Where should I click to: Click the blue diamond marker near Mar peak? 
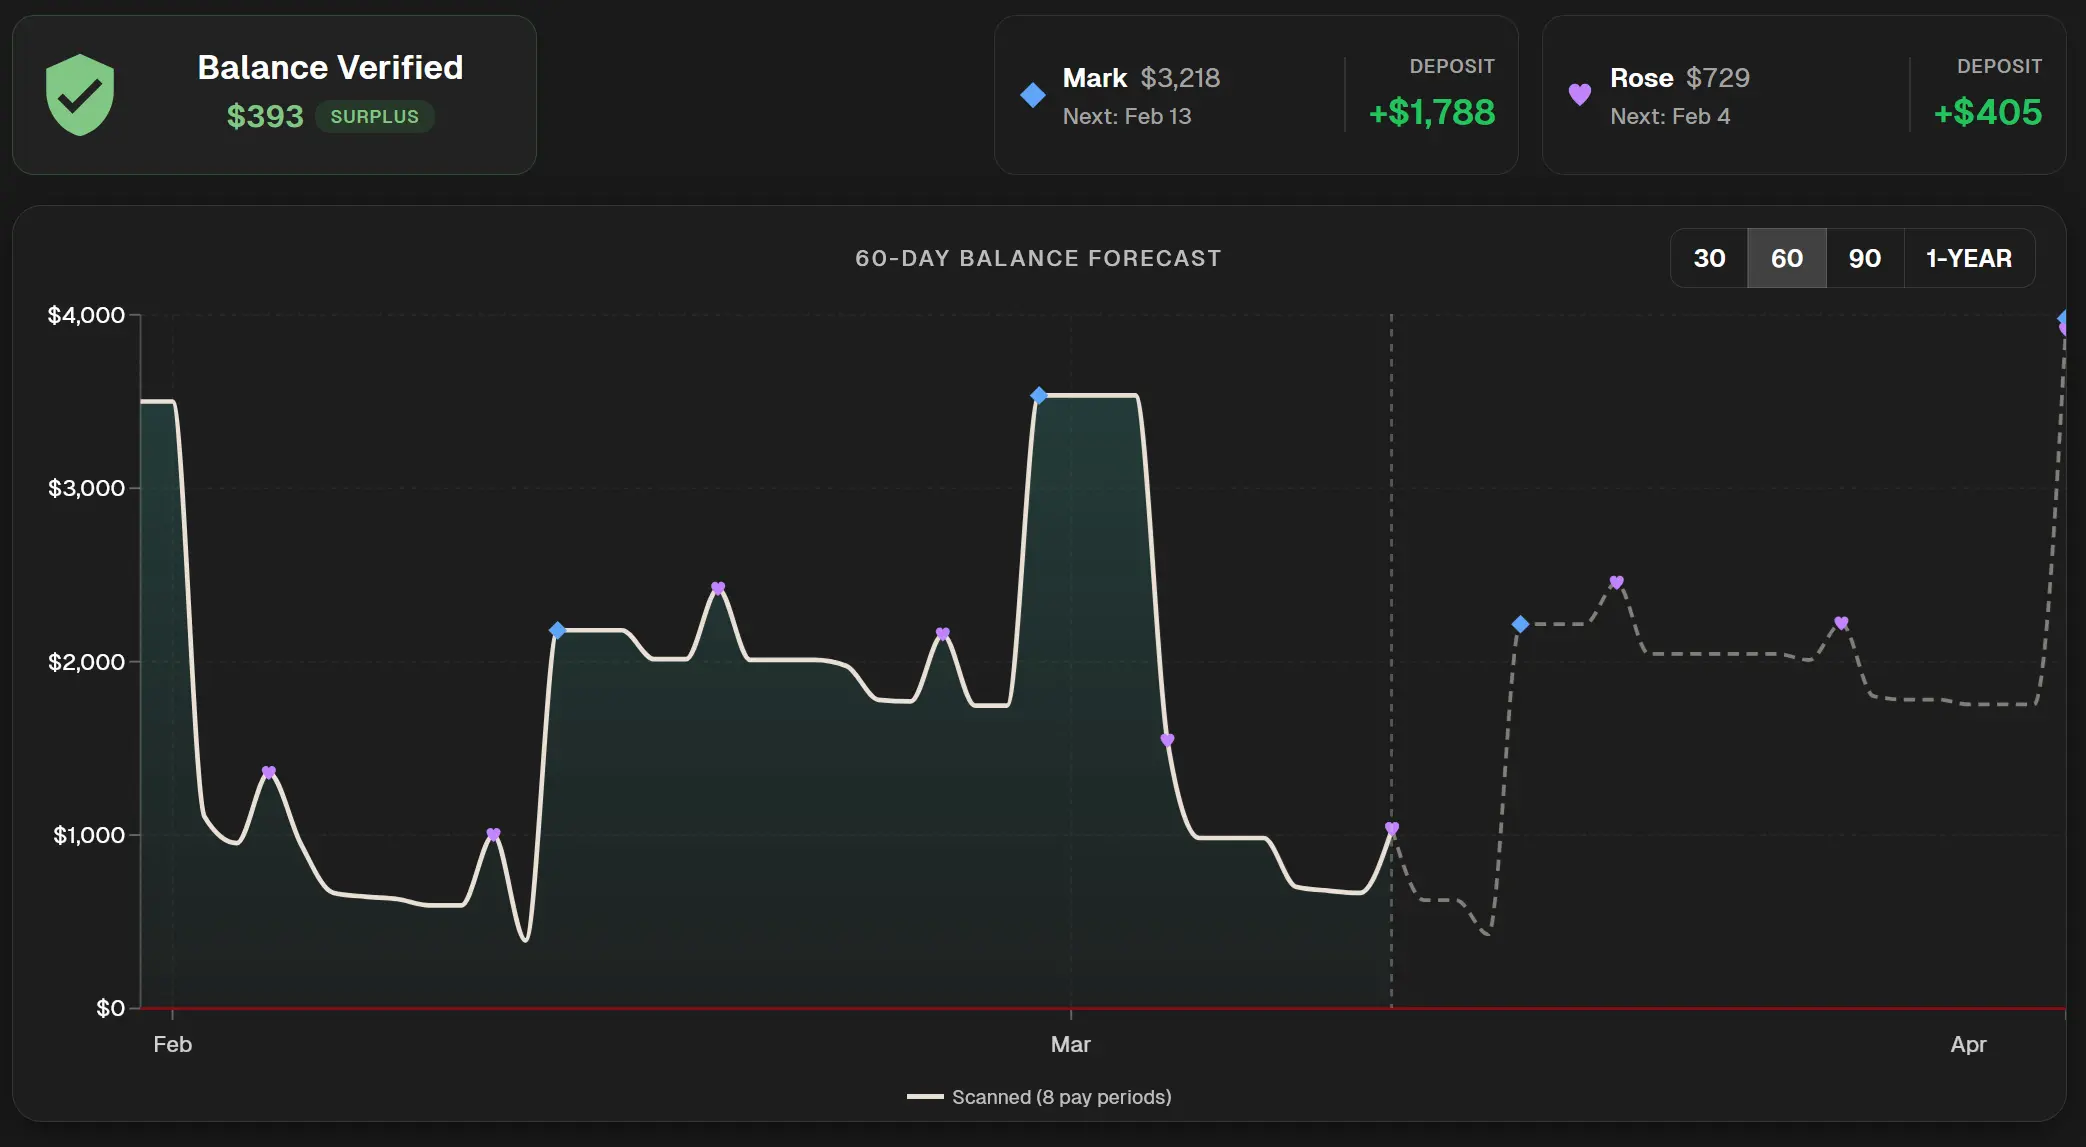1038,397
